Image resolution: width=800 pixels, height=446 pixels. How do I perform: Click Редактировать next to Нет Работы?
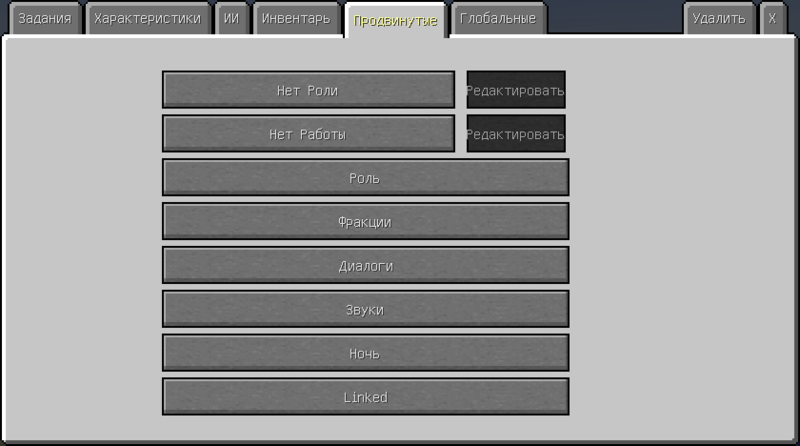coord(516,134)
